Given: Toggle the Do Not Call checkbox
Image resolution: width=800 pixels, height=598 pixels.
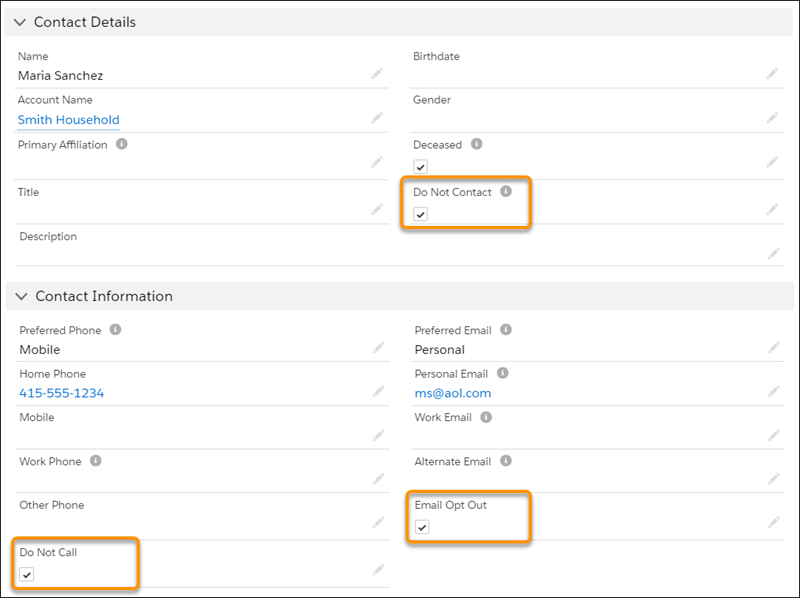Looking at the screenshot, I should click(x=27, y=574).
